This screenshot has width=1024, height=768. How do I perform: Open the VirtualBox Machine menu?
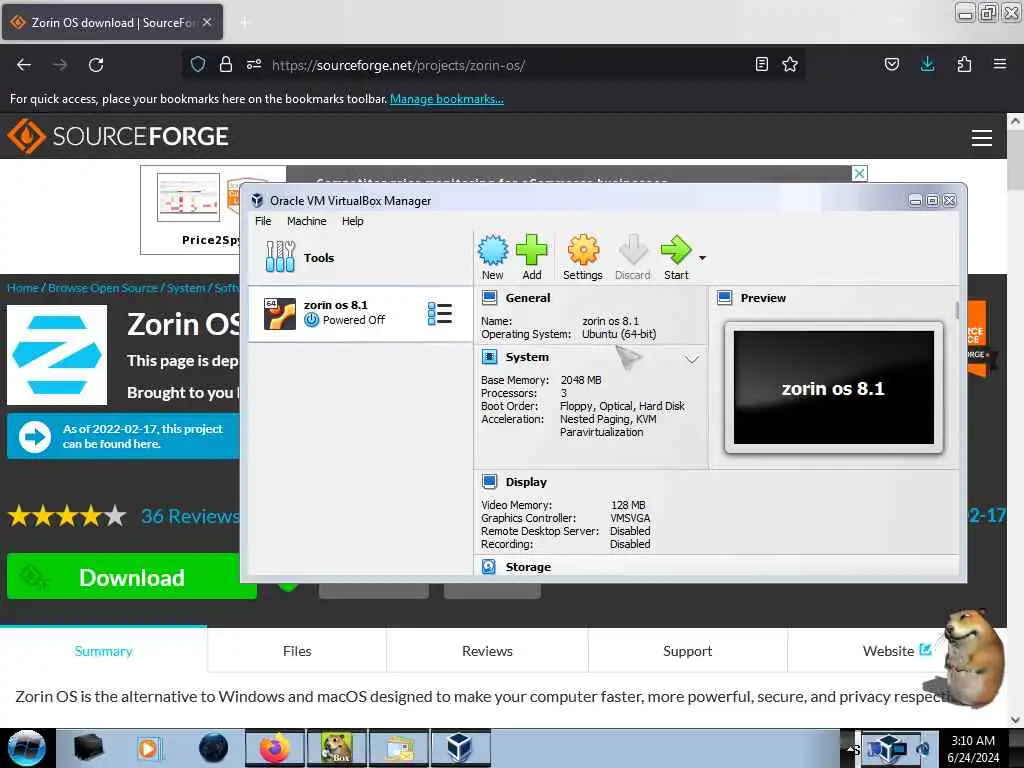(x=306, y=221)
